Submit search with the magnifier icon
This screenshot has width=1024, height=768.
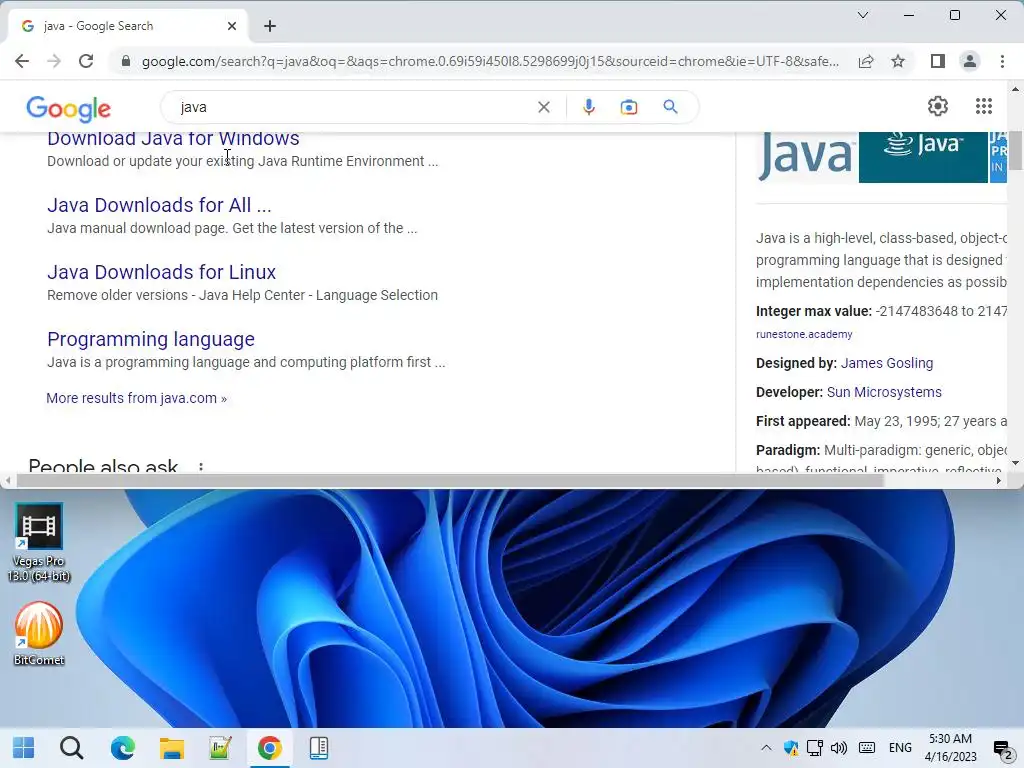[x=670, y=106]
